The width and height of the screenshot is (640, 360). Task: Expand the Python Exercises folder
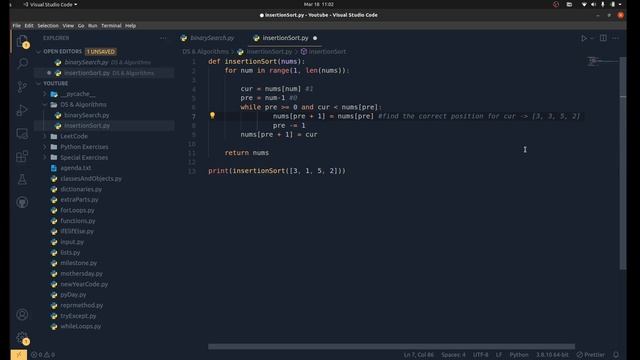click(45, 147)
